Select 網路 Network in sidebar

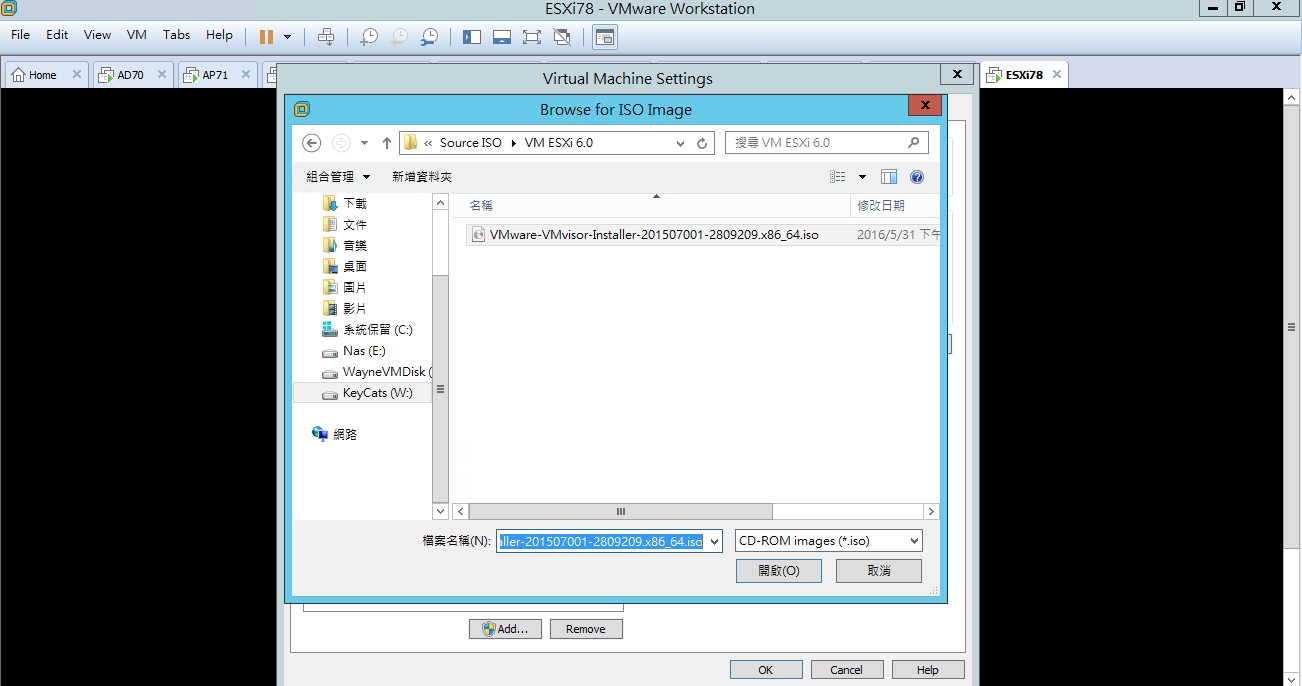334,434
